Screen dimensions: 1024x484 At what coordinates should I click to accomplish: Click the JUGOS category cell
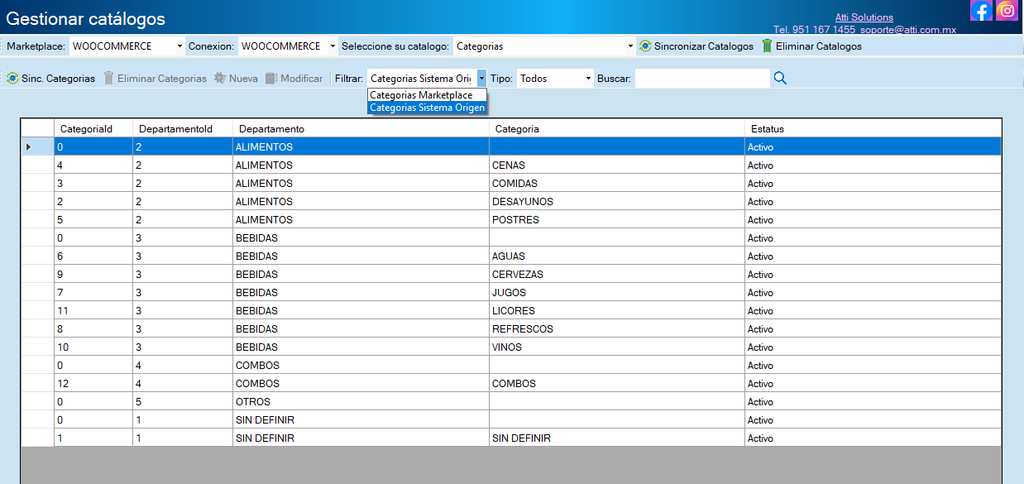(x=616, y=293)
